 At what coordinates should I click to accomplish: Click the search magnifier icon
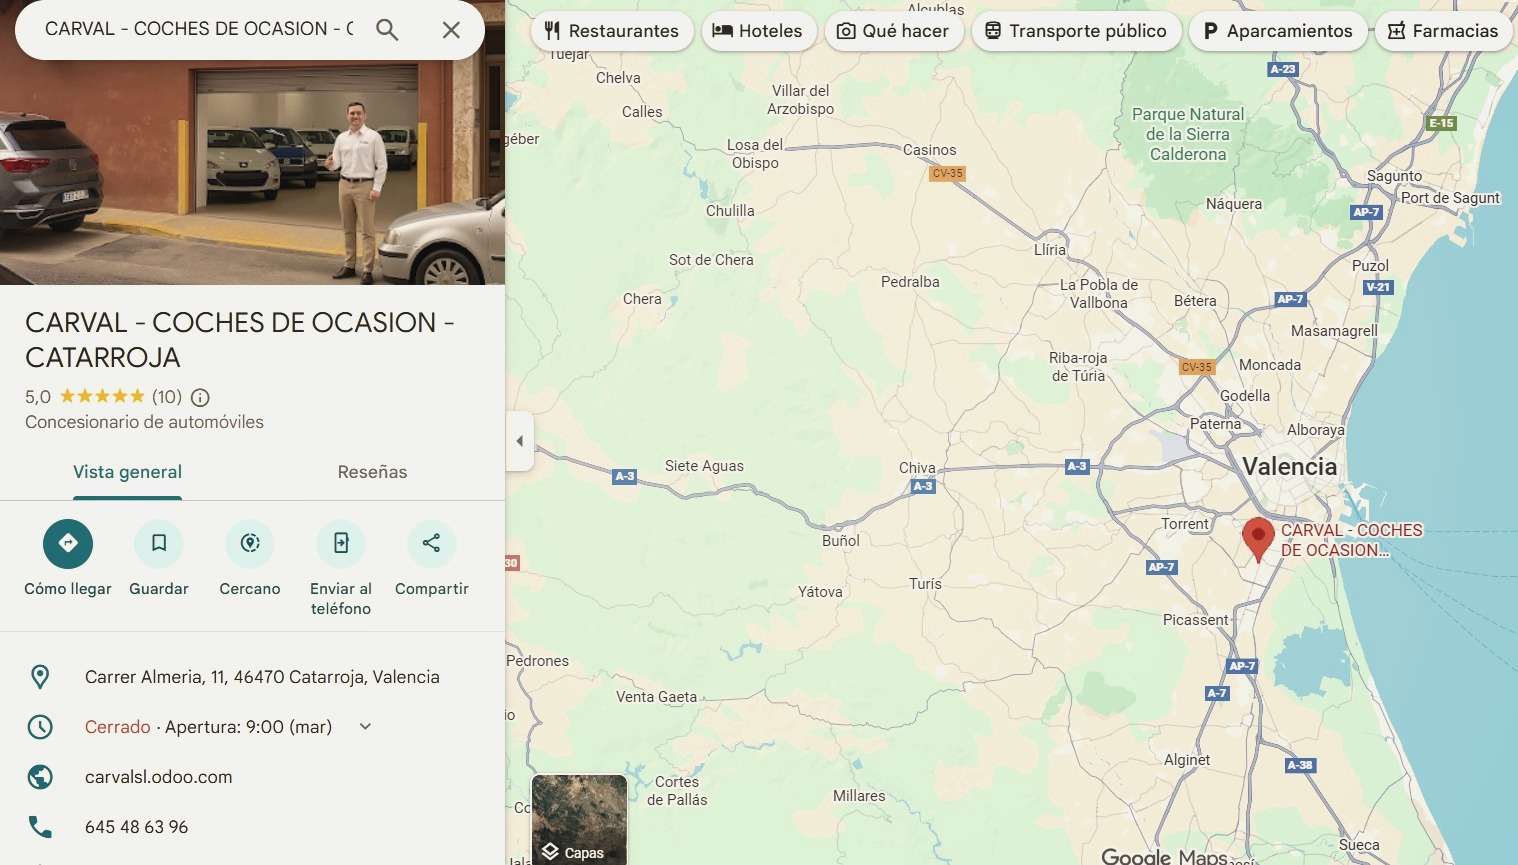pyautogui.click(x=387, y=30)
